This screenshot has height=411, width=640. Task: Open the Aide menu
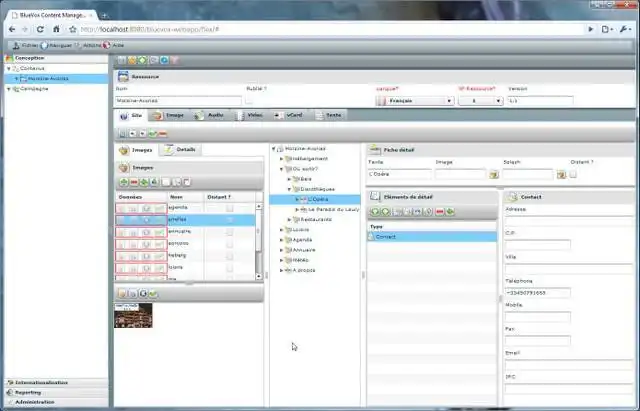coord(114,45)
